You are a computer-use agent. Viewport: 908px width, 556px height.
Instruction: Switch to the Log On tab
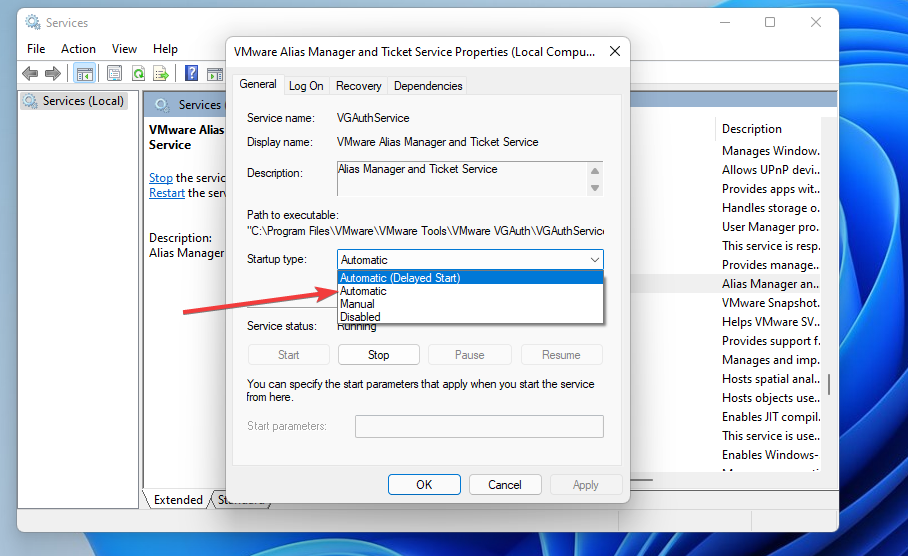(306, 86)
